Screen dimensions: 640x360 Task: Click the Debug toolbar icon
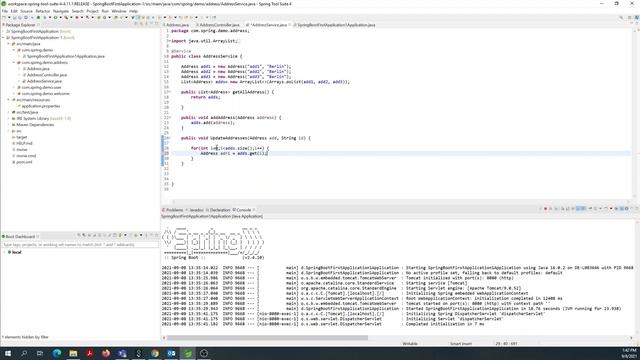[44, 18]
